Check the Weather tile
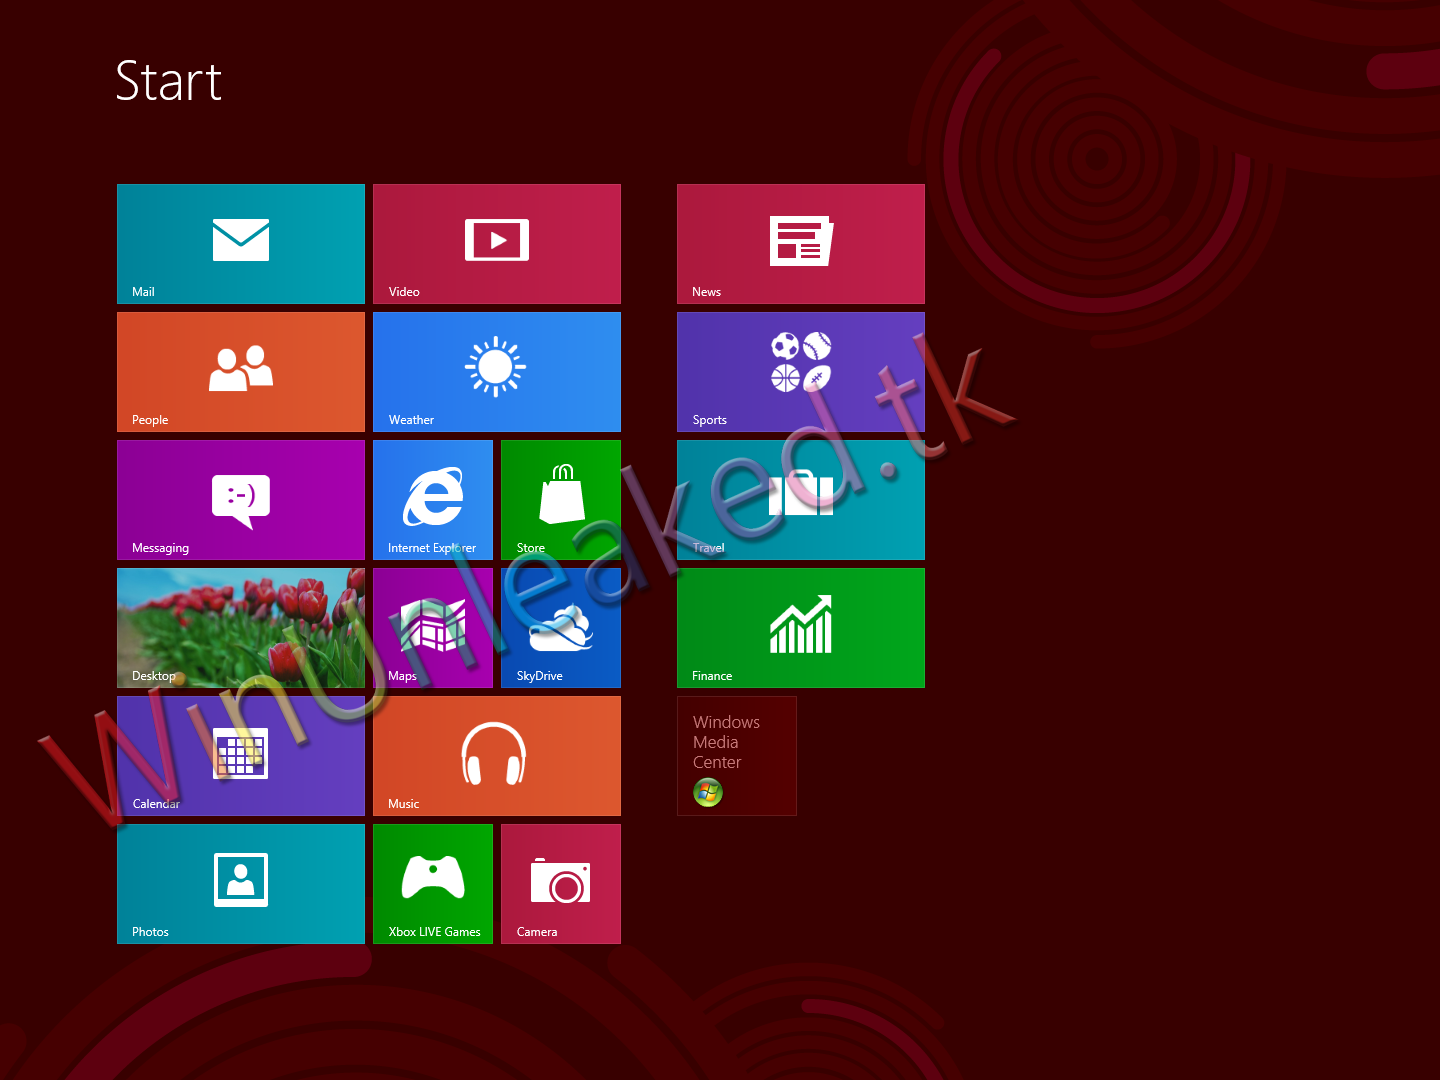 click(497, 372)
